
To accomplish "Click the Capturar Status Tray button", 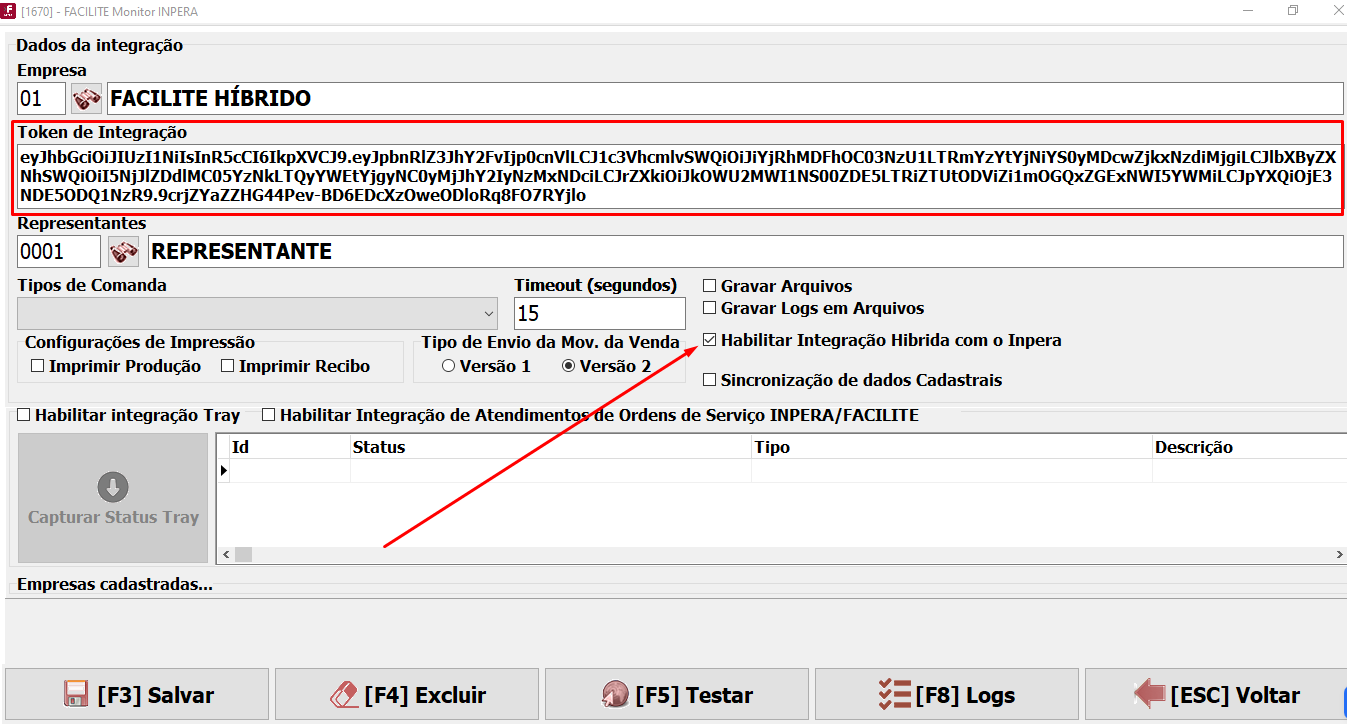I will click(113, 498).
